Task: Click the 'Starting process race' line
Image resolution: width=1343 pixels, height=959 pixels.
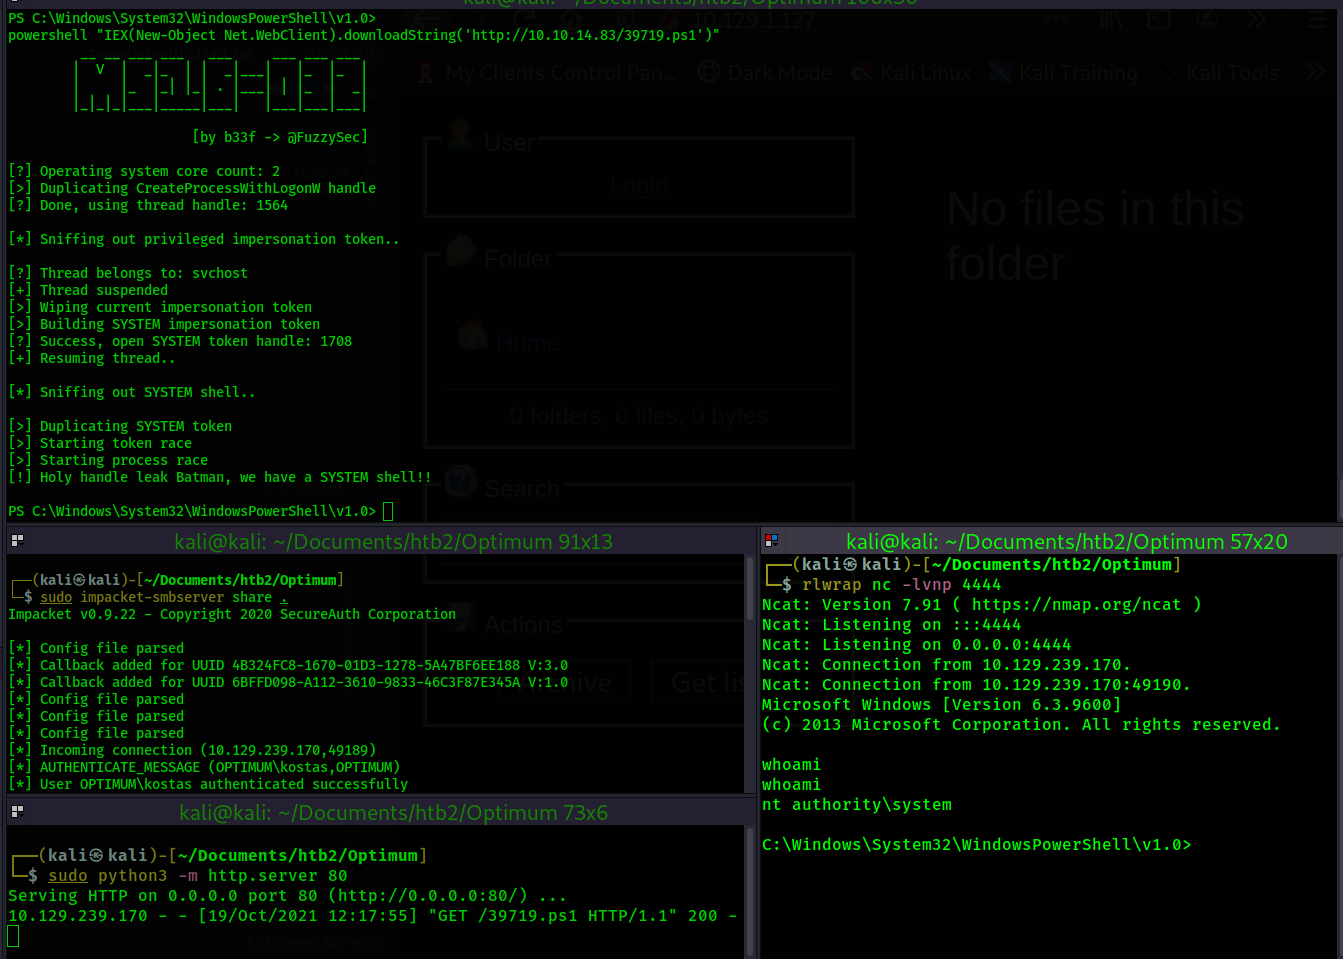Action: pos(108,460)
